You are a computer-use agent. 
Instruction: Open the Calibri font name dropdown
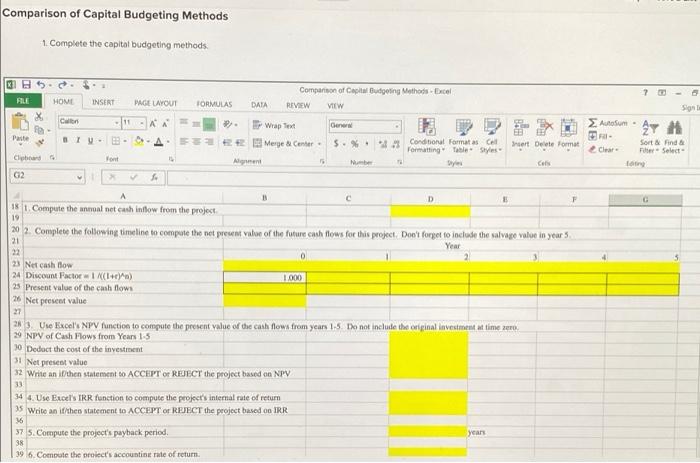[x=117, y=122]
